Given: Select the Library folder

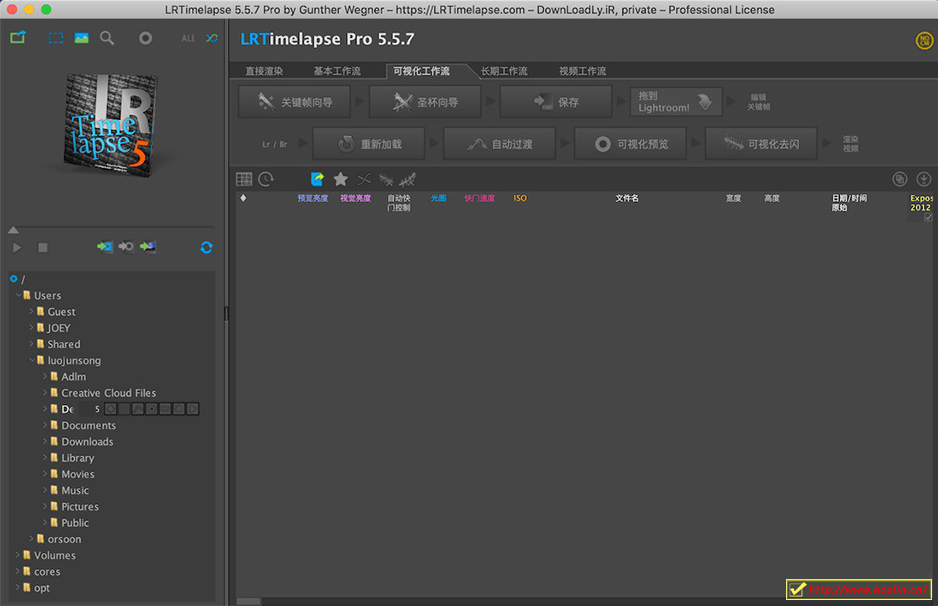Looking at the screenshot, I should [77, 458].
